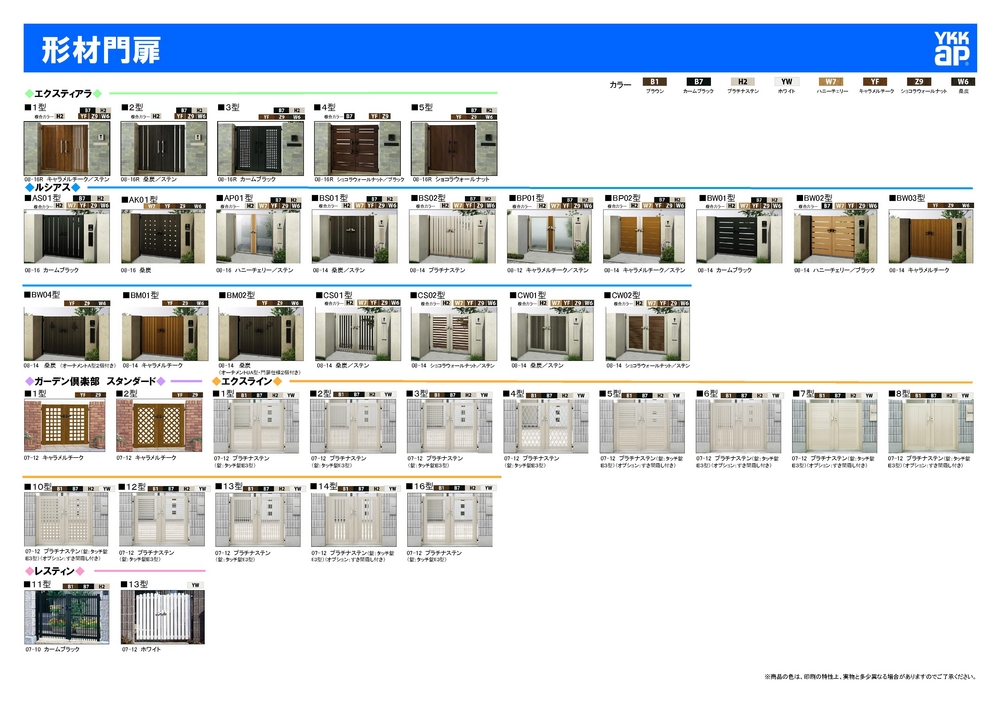Viewport: 1000px width, 707px height.
Task: Open the エクスティアラ 2型 gate photo
Action: (x=164, y=149)
